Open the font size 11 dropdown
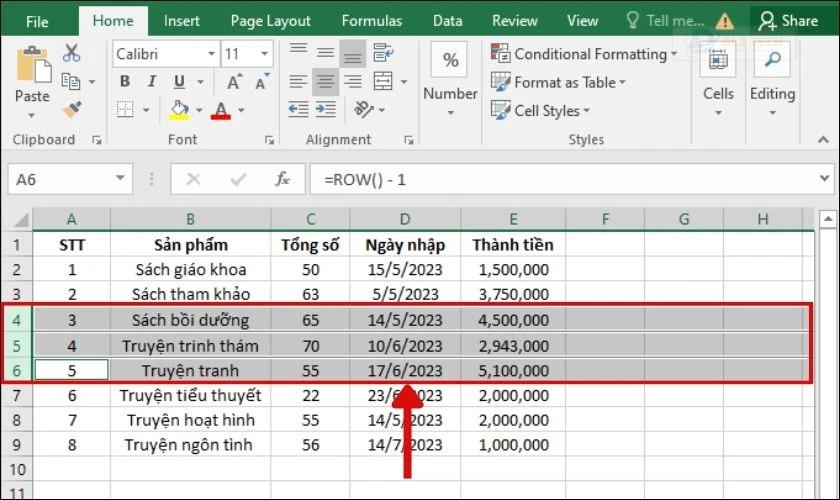Screen dimensions: 840x500 265,54
